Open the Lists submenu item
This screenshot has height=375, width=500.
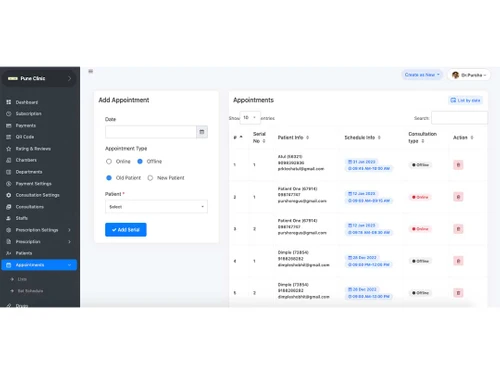coord(22,279)
